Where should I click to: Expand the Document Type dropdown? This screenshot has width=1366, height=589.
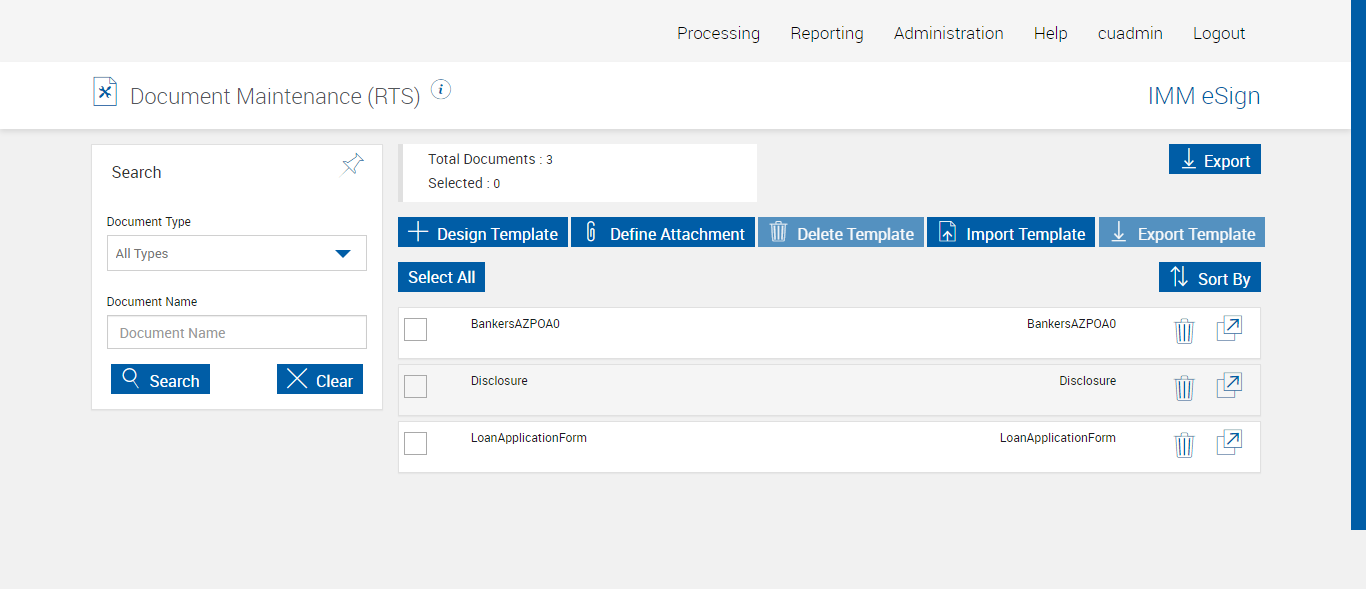[237, 253]
